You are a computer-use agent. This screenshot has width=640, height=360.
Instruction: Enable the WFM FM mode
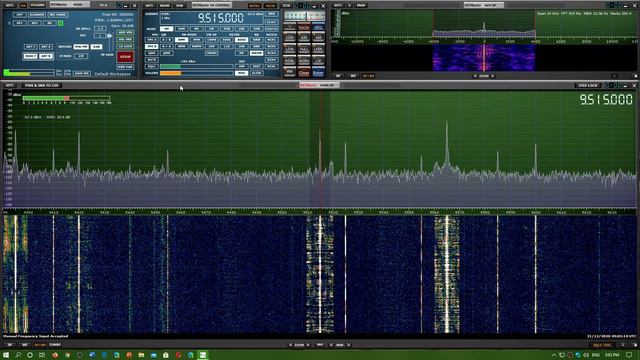pyautogui.click(x=182, y=47)
